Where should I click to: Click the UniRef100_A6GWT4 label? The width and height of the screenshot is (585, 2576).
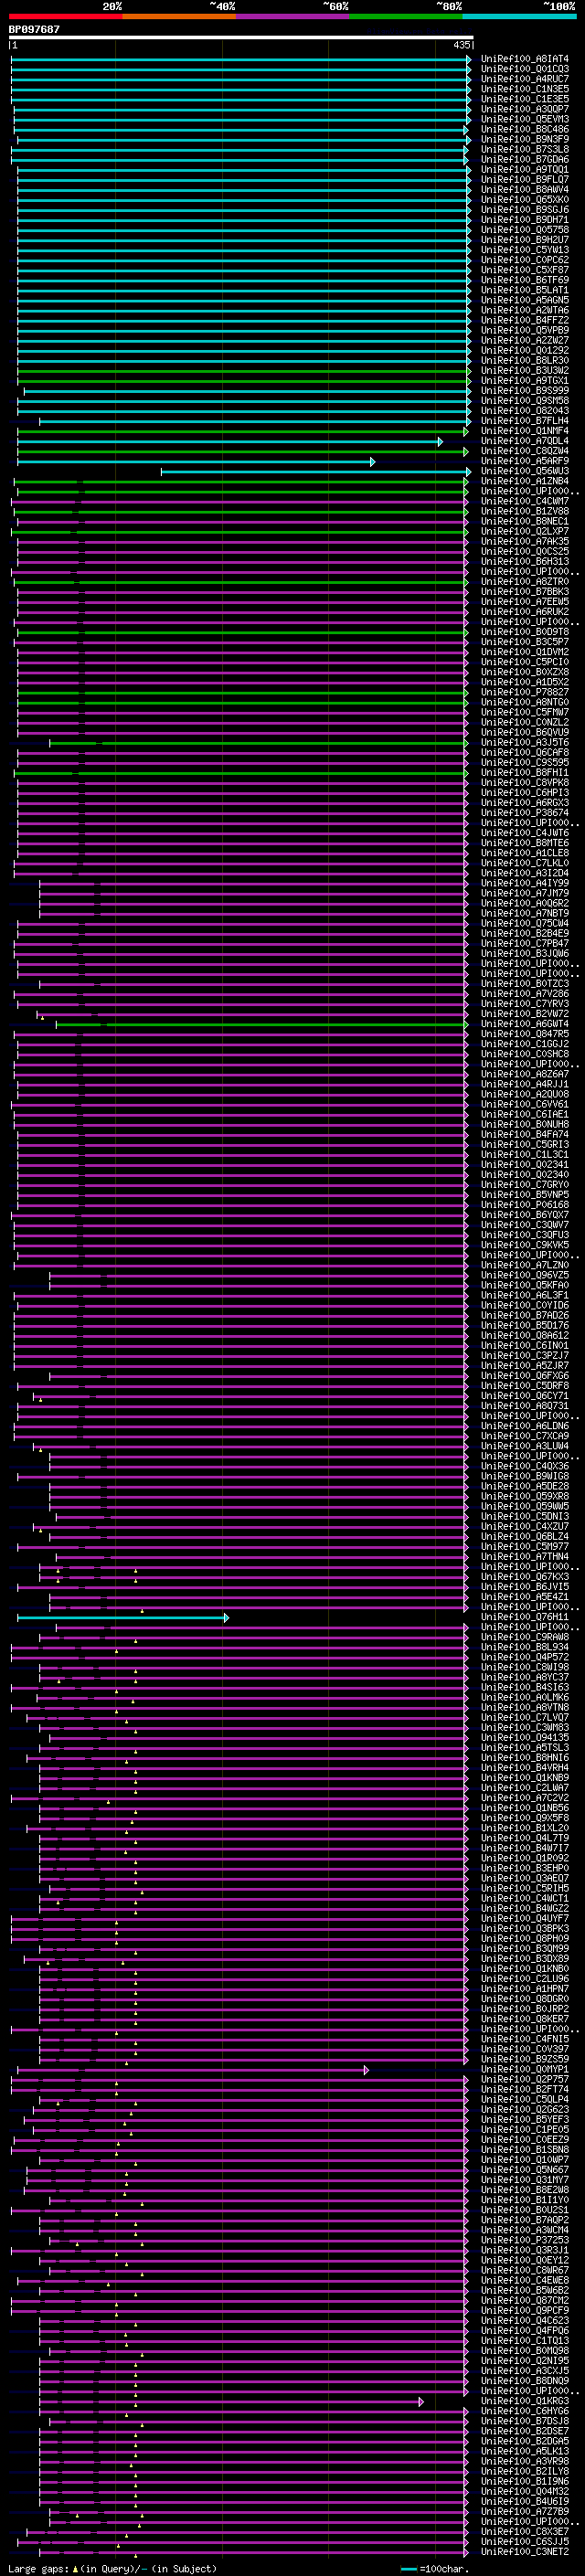pyautogui.click(x=525, y=1024)
